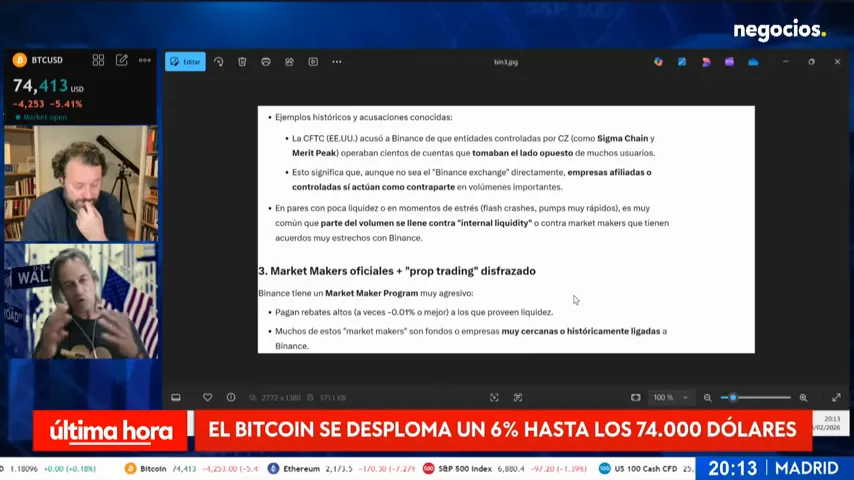Click the fit to window icon

coord(636,398)
